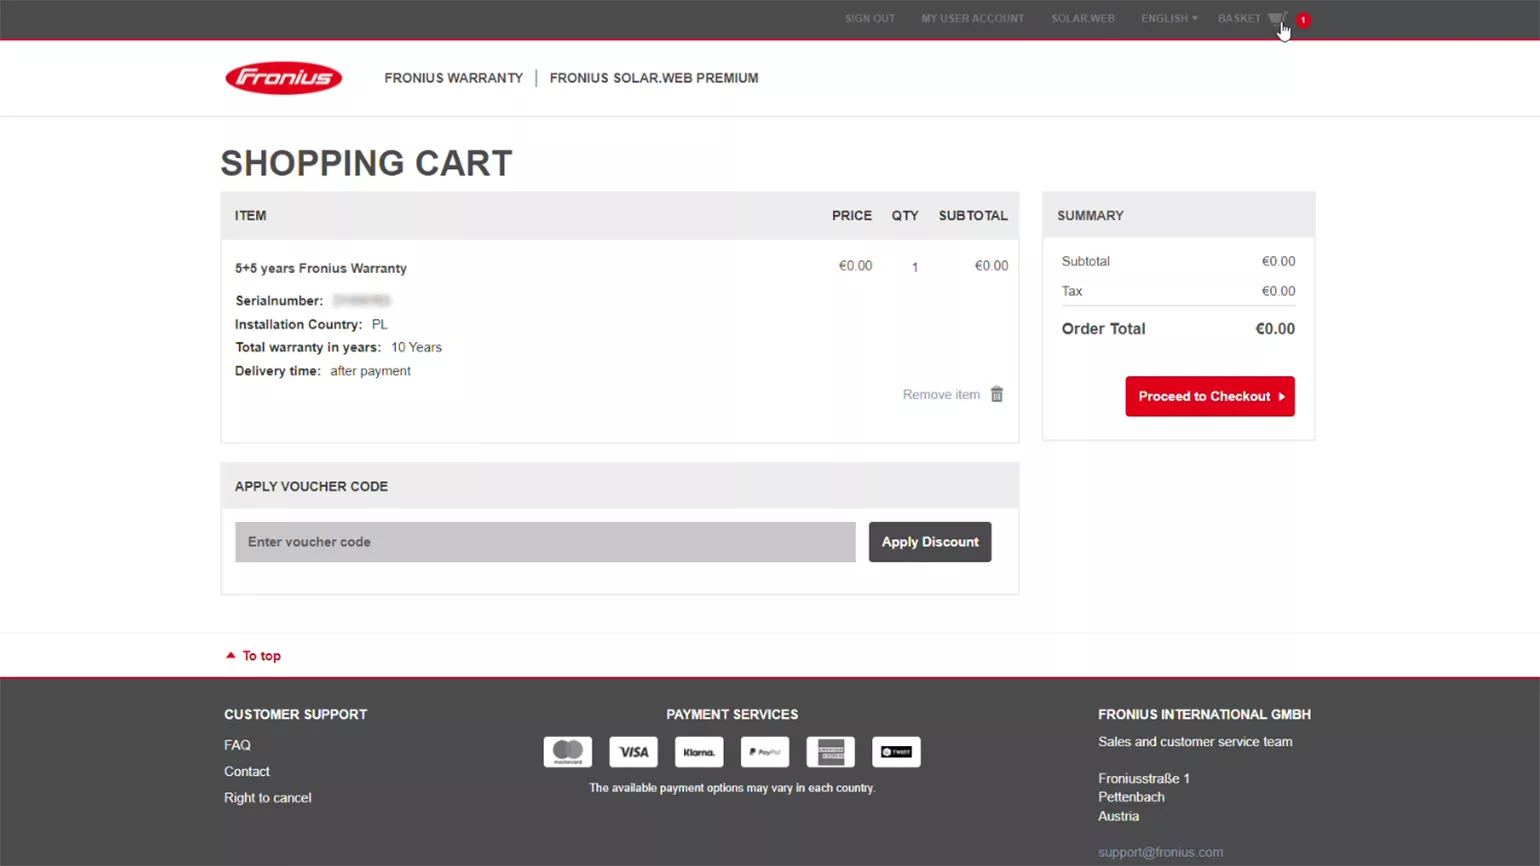This screenshot has height=866, width=1540.
Task: Click the To top link
Action: click(262, 656)
